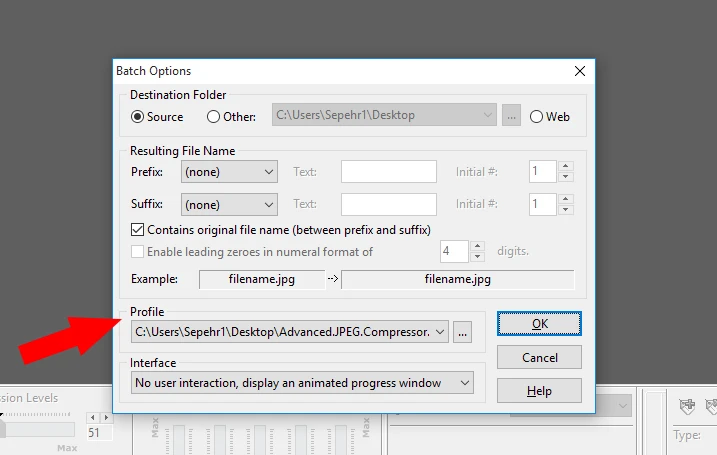This screenshot has width=717, height=455.
Task: Open the Profile path dropdown
Action: pyautogui.click(x=290, y=332)
